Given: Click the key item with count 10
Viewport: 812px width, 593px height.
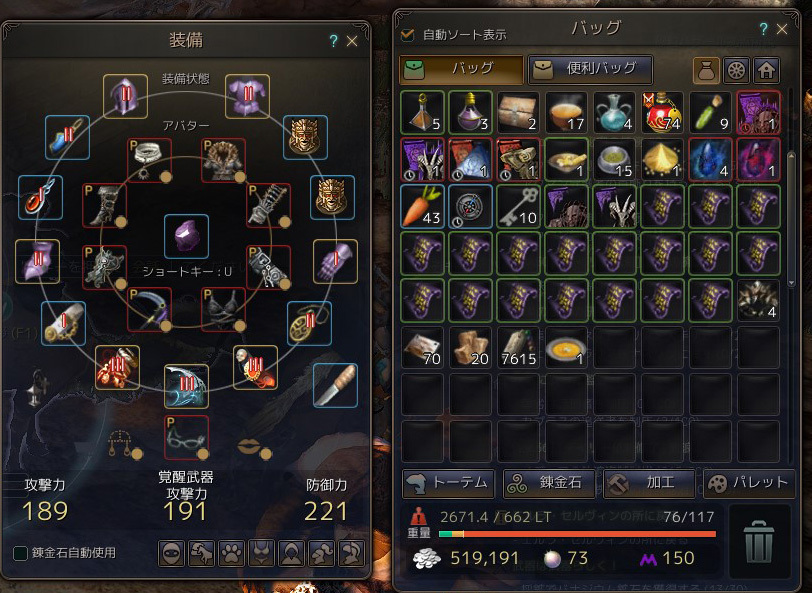Looking at the screenshot, I should [x=518, y=206].
